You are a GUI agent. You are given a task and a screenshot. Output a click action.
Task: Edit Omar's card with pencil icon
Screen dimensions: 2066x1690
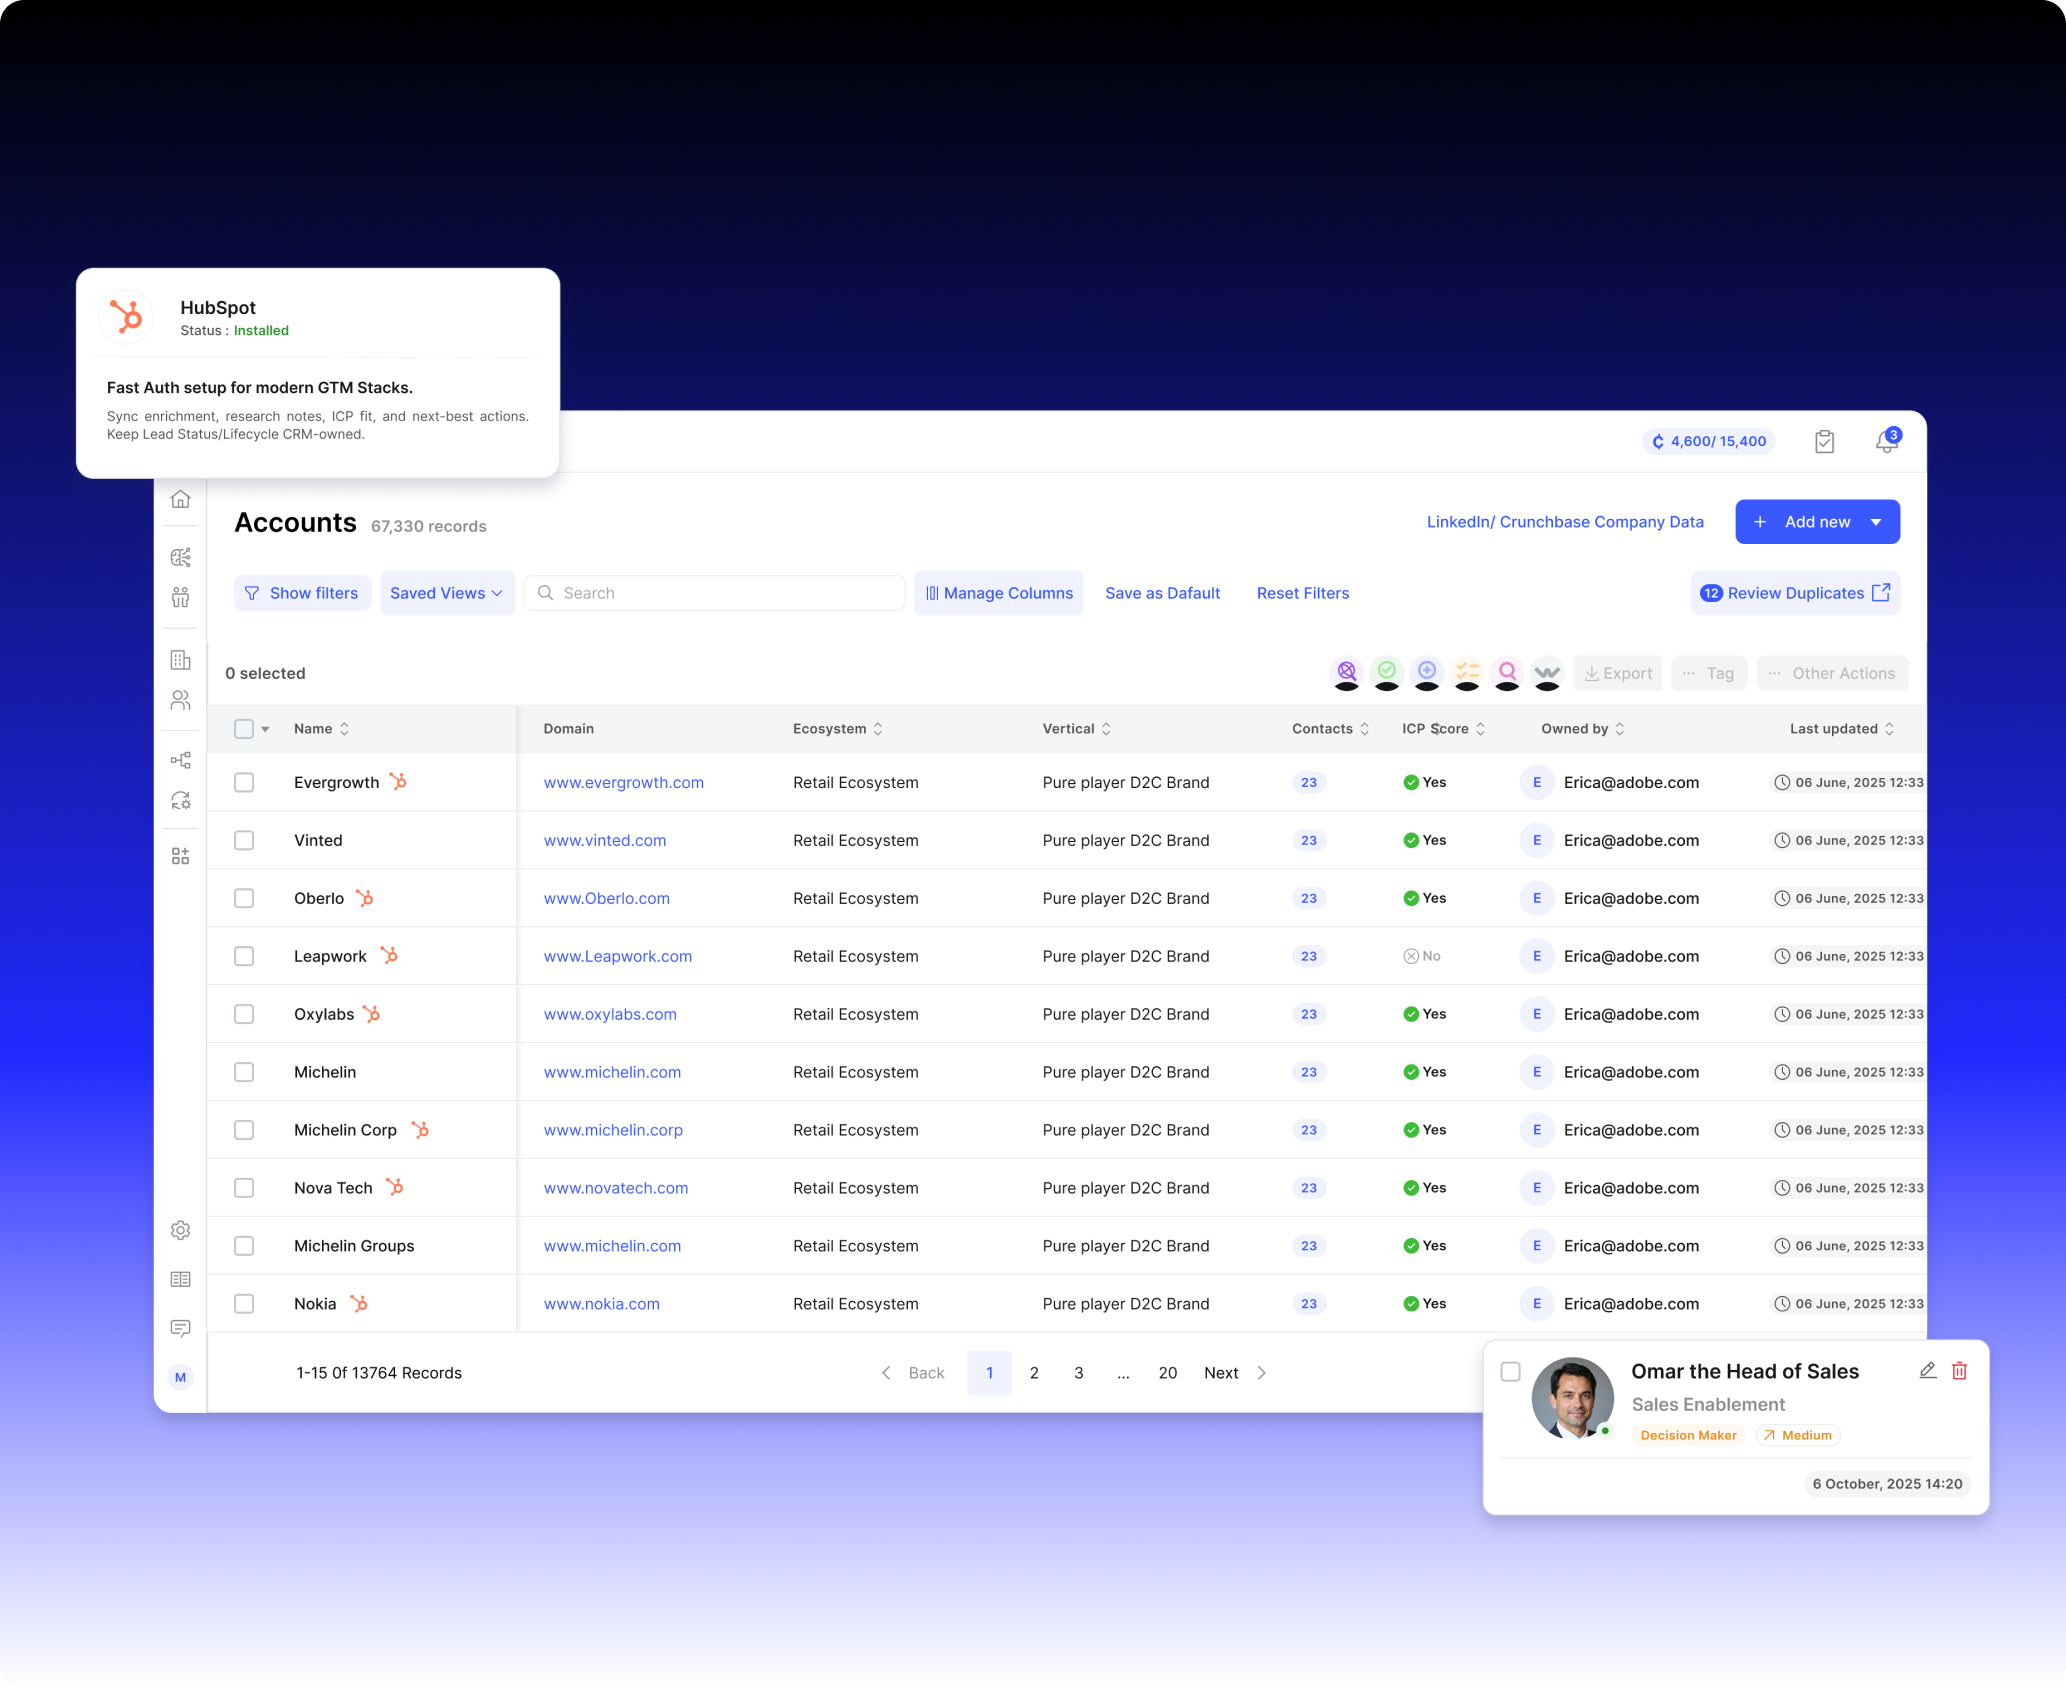[x=1927, y=1371]
